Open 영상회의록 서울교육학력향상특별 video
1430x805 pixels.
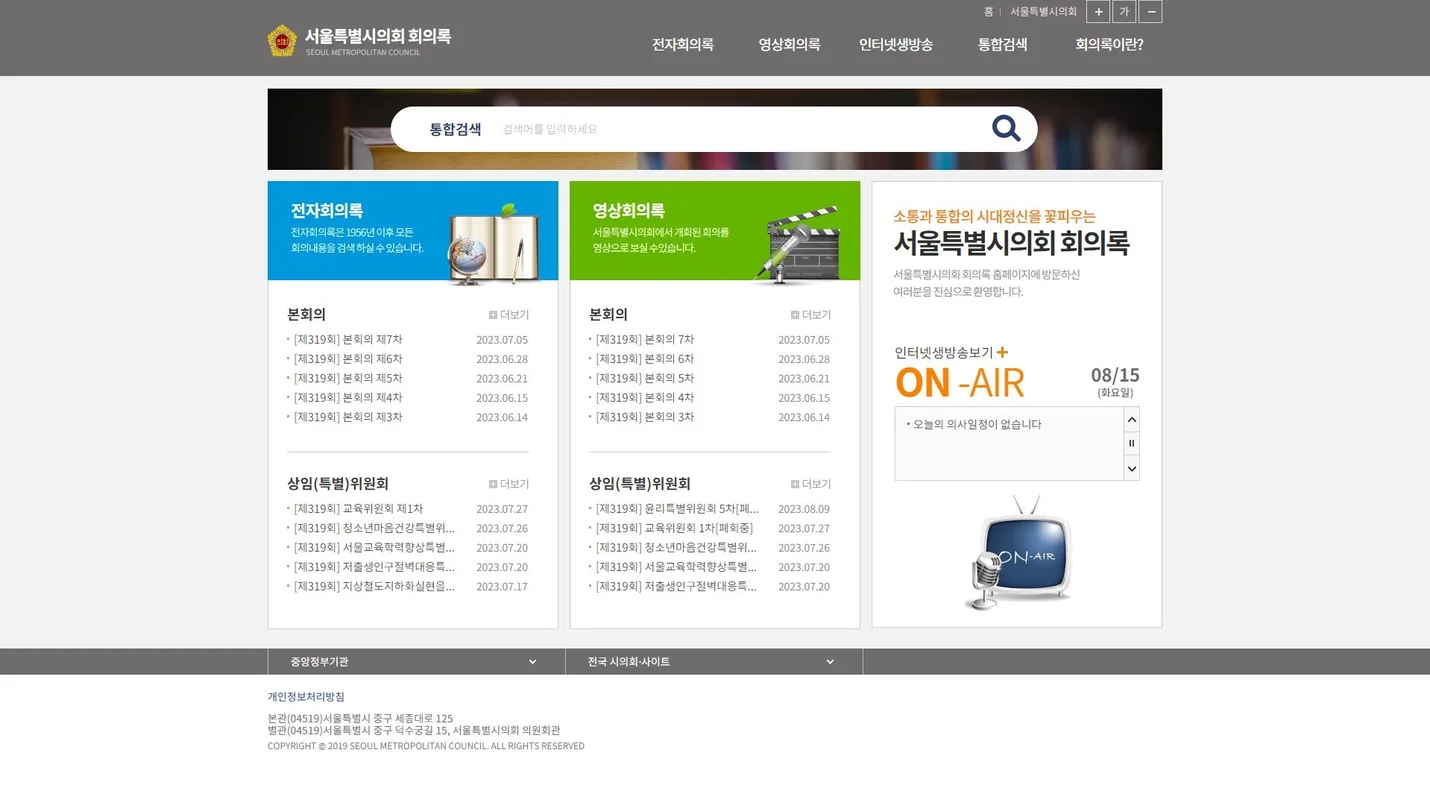pos(676,567)
